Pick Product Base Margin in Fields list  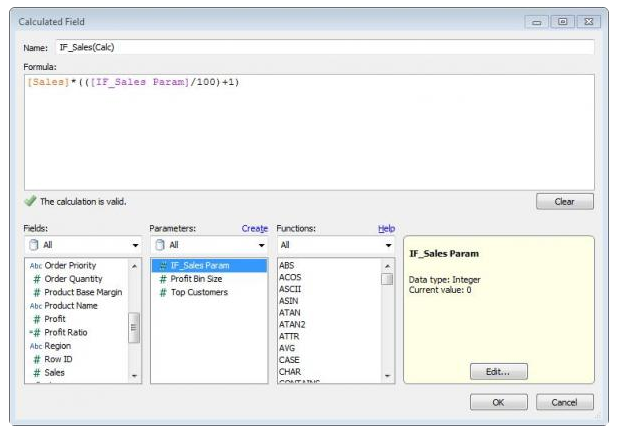click(x=84, y=292)
